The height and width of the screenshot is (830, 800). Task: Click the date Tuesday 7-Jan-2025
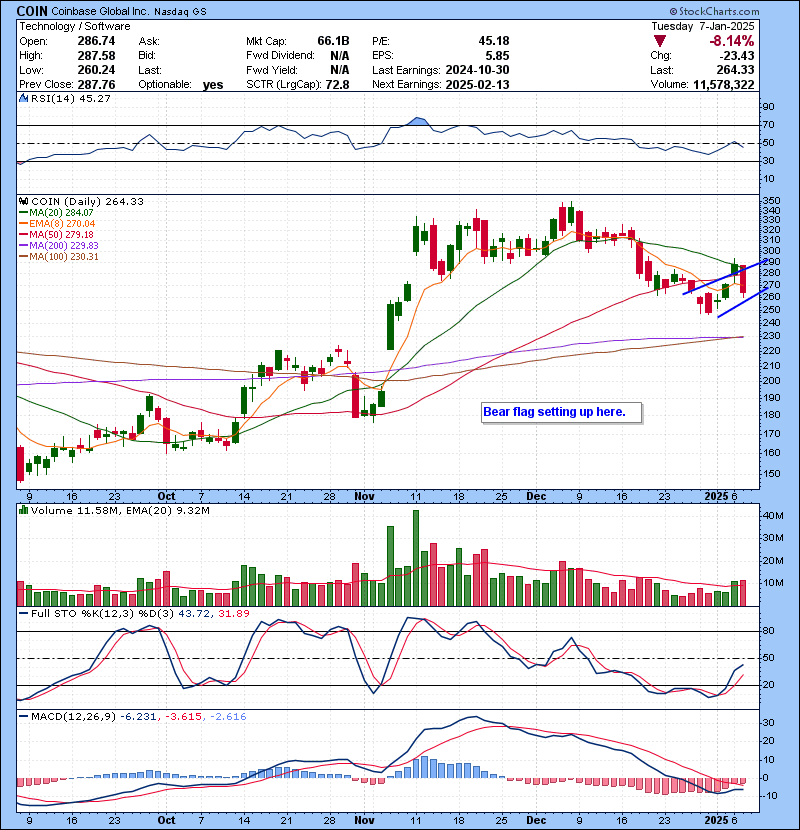point(703,26)
